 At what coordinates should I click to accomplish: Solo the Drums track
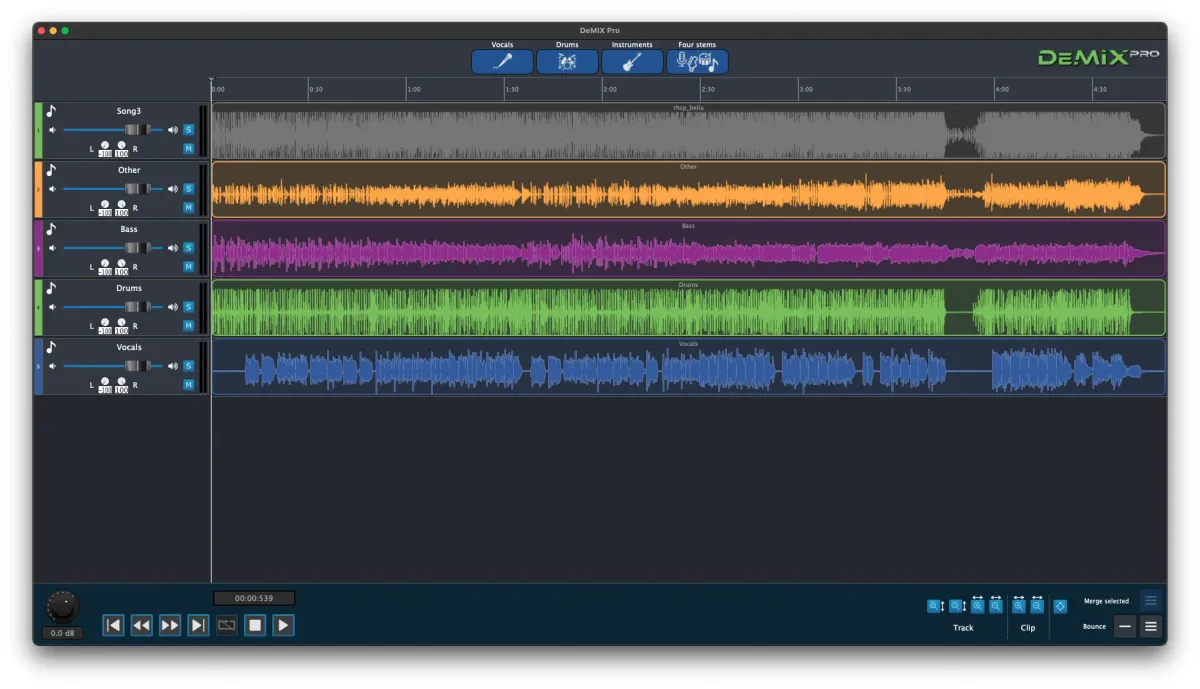pos(188,307)
